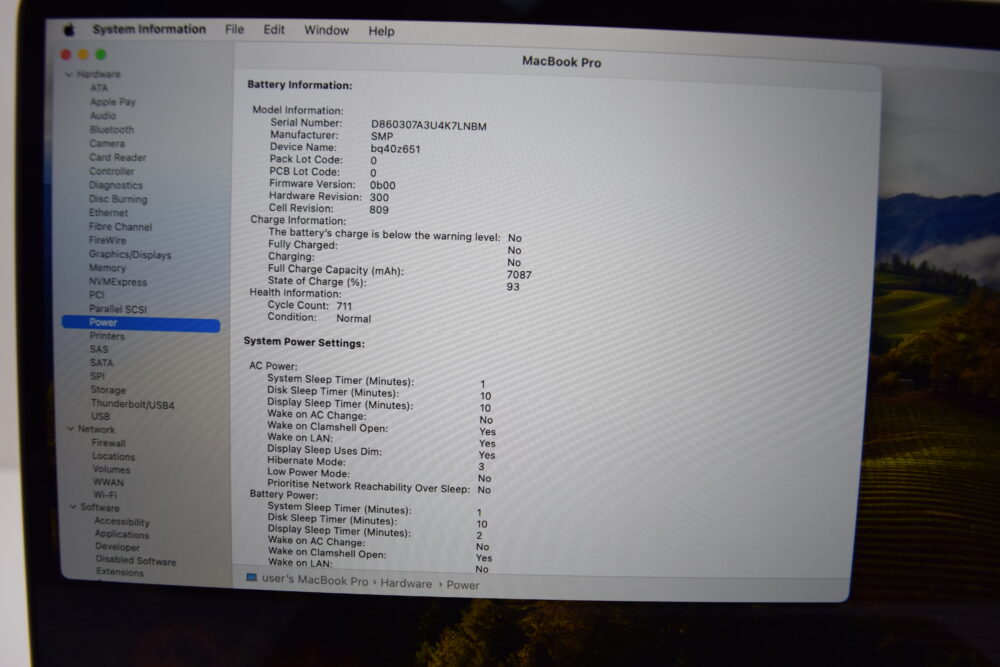Select Storage in the sidebar
Viewport: 1000px width, 667px height.
[x=108, y=390]
